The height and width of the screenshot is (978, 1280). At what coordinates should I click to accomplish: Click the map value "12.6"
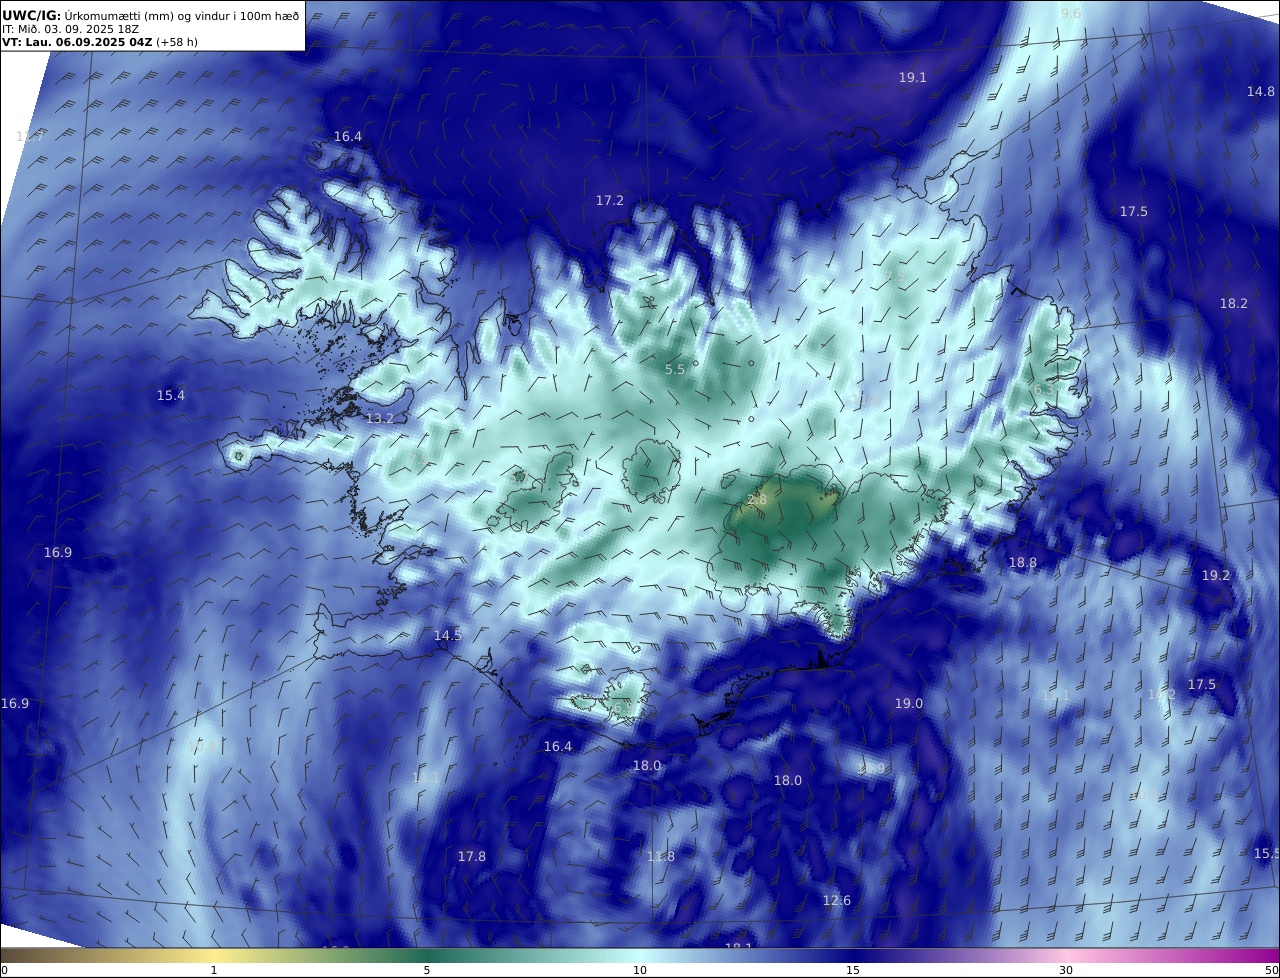coord(837,900)
